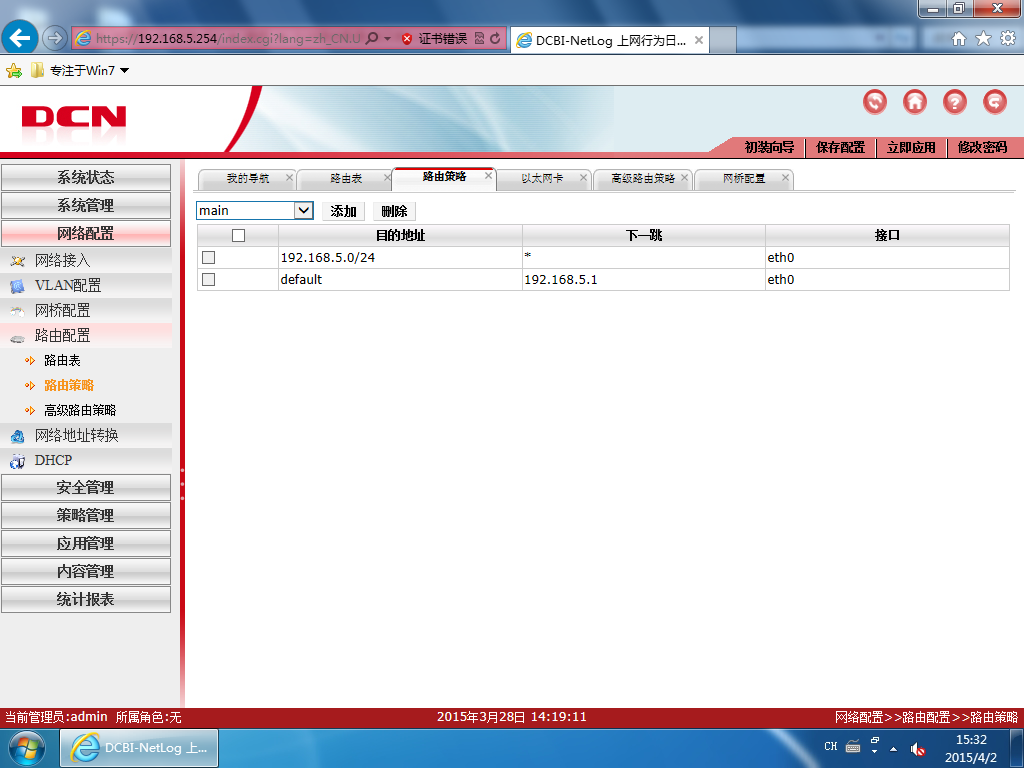
Task: Click the red refresh circle icon in header
Action: pyautogui.click(x=874, y=102)
